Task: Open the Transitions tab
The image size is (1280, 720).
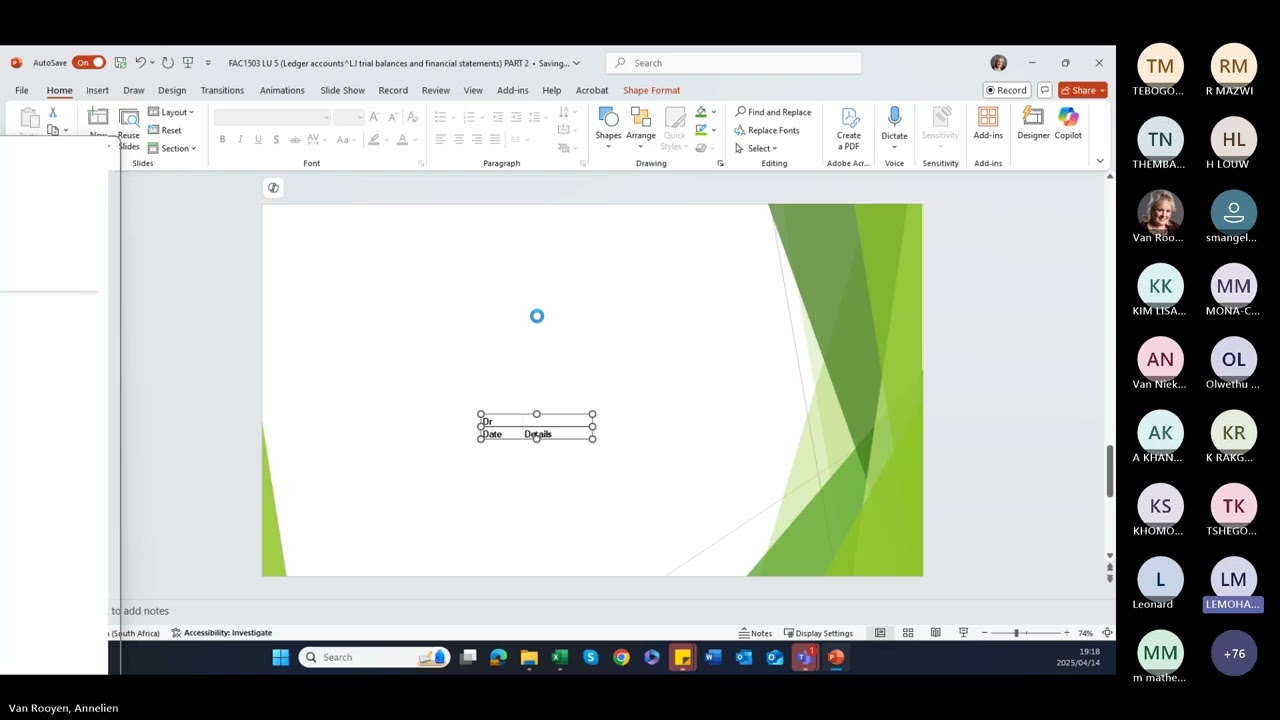Action: tap(222, 90)
